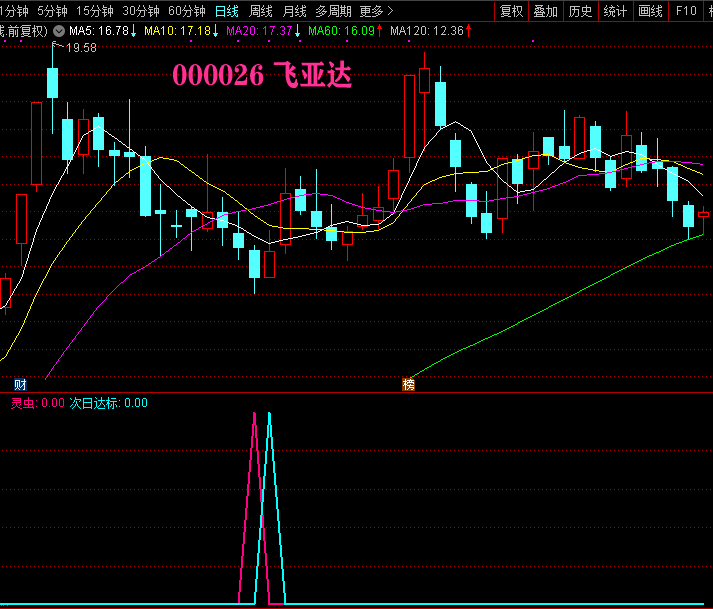Switch to 周线 weekly chart
This screenshot has height=609, width=713.
pyautogui.click(x=261, y=11)
